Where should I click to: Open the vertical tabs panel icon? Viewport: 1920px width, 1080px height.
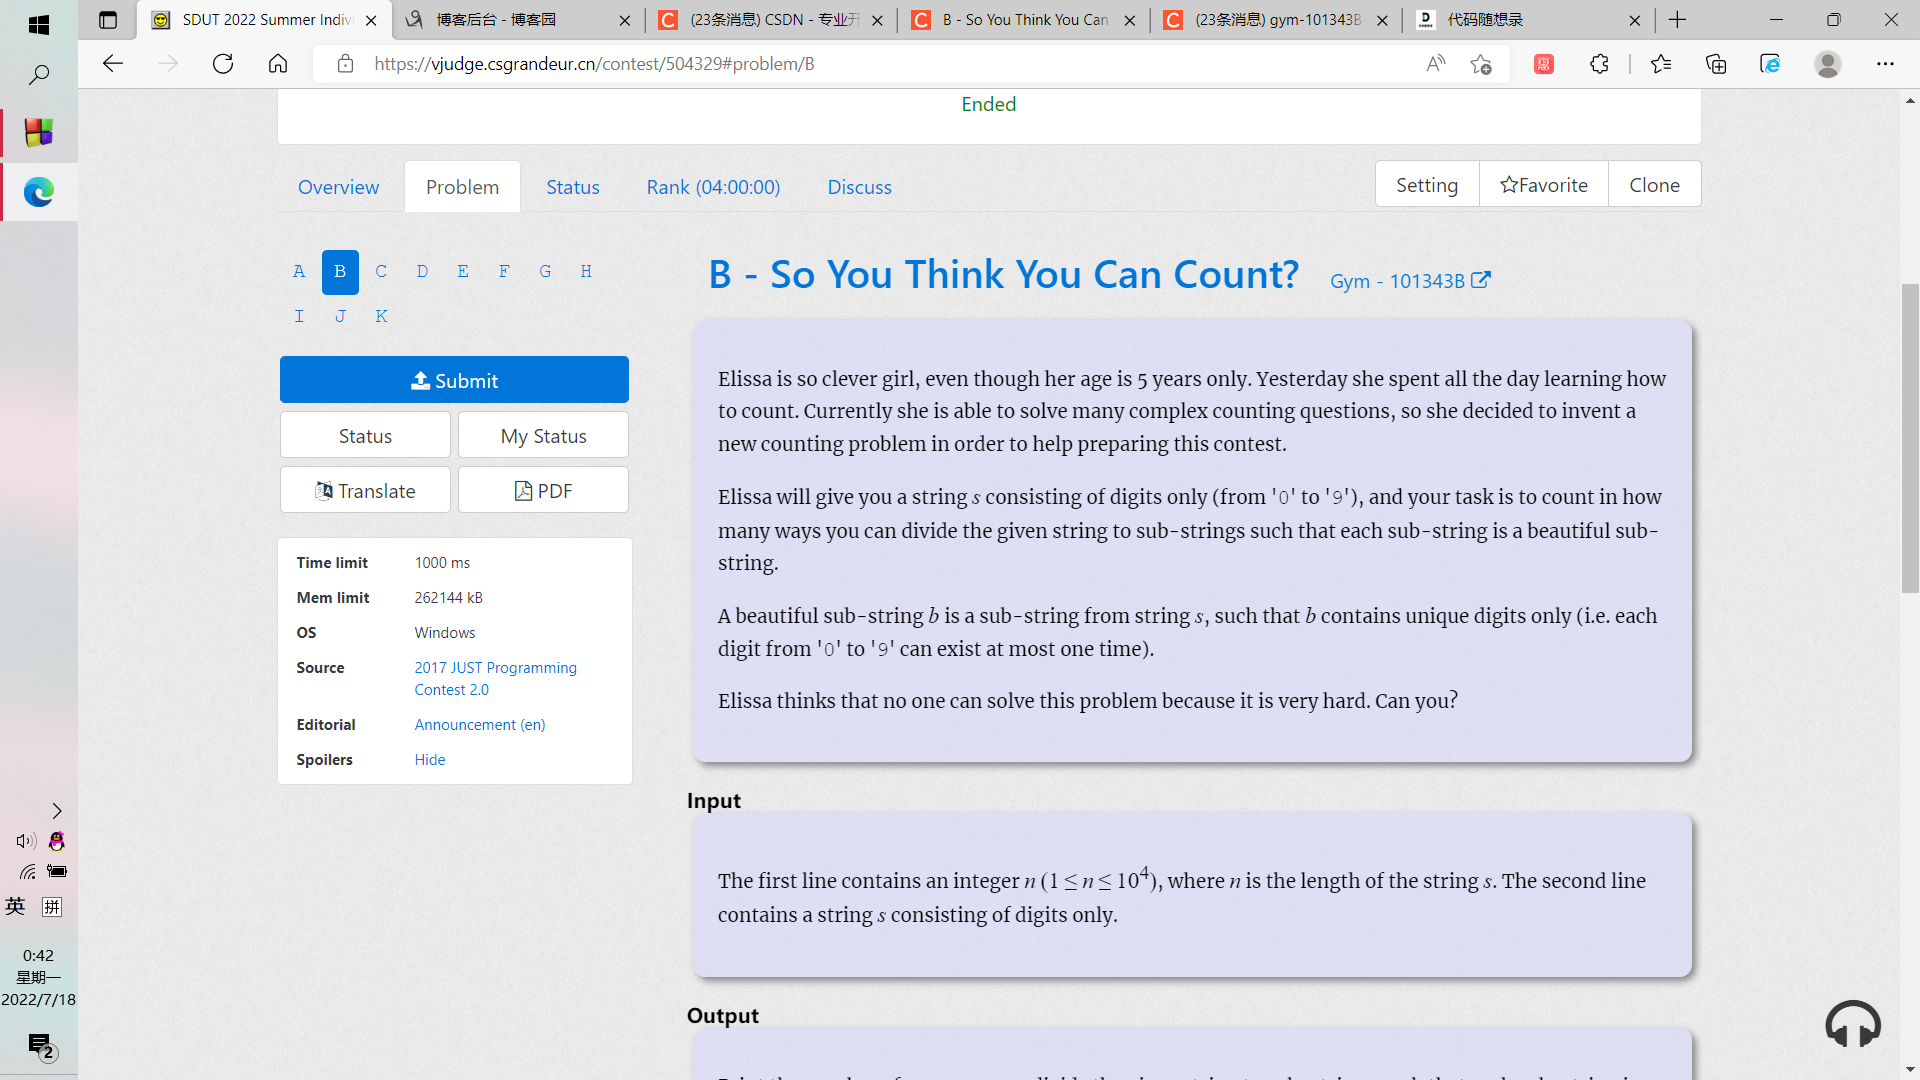click(x=108, y=20)
